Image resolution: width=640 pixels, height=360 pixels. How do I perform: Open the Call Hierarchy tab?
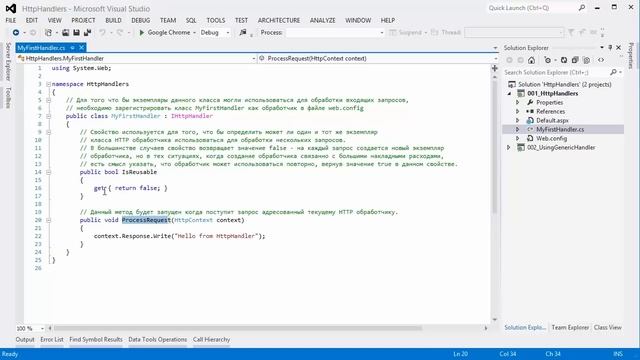pos(211,340)
